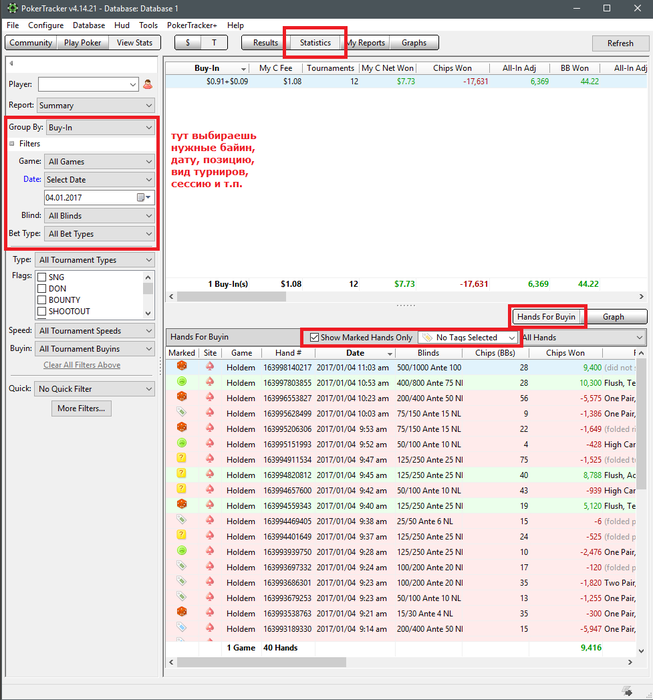Screen dimensions: 653x700
Task: Click site icon for hand 163993679253
Action: 210,597
